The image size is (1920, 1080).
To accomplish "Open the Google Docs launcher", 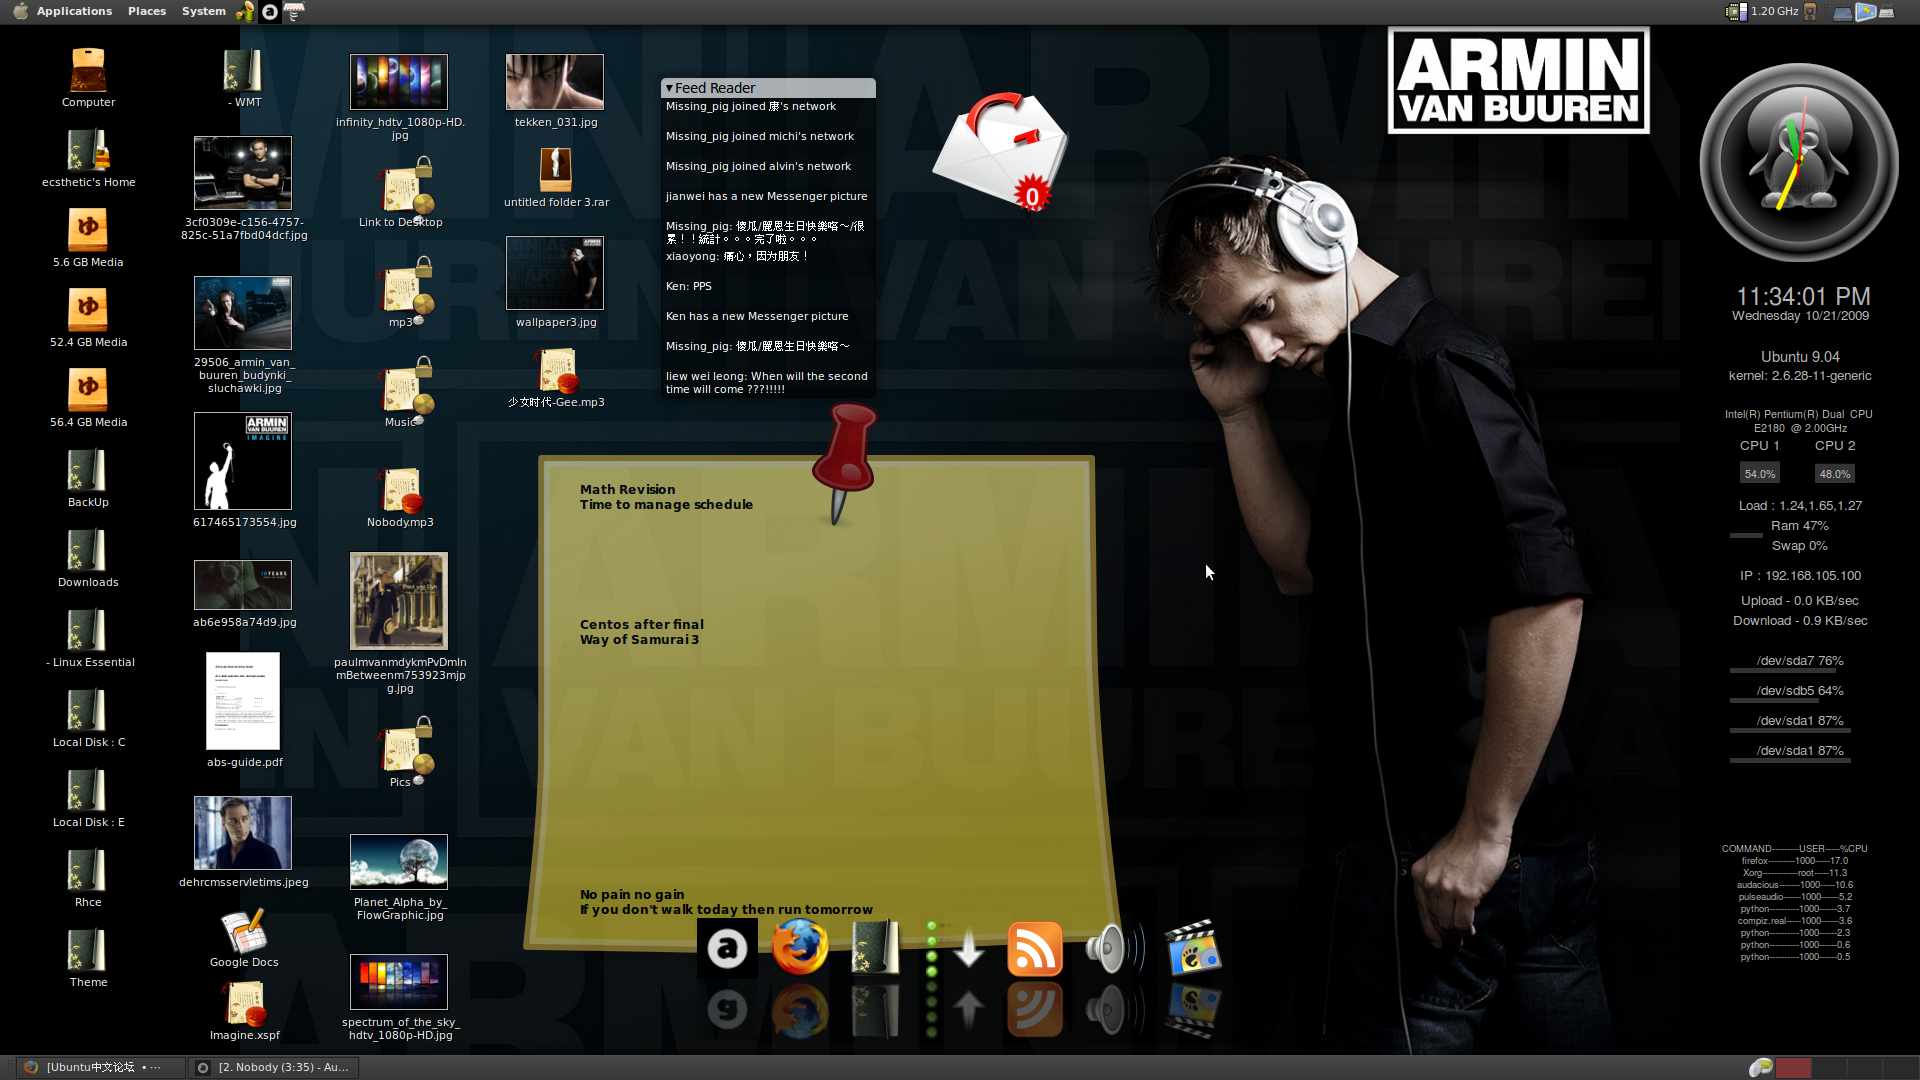I will pyautogui.click(x=244, y=931).
